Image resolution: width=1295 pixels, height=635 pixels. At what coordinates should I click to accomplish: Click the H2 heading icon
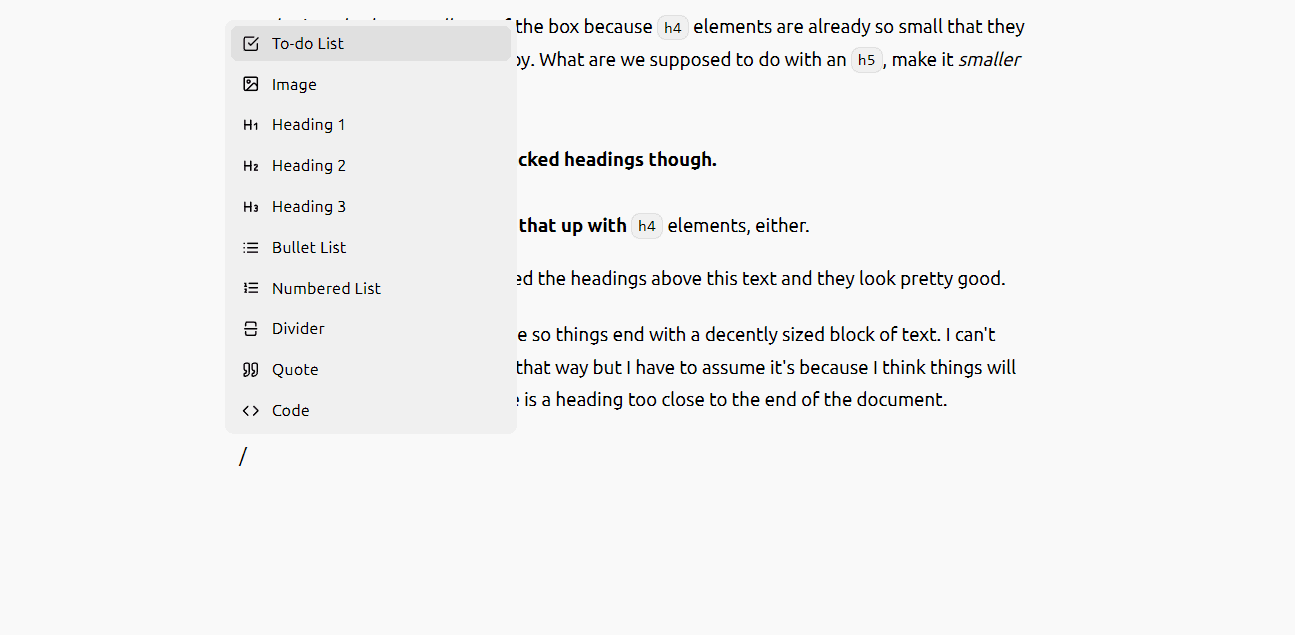click(251, 166)
